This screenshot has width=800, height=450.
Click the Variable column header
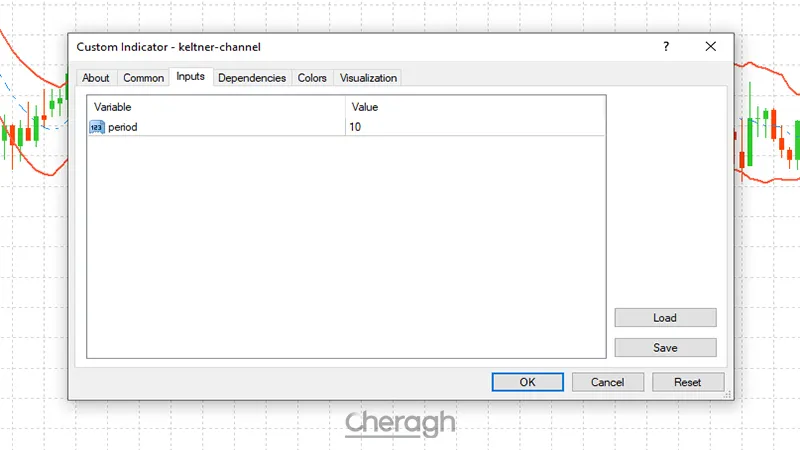216,106
